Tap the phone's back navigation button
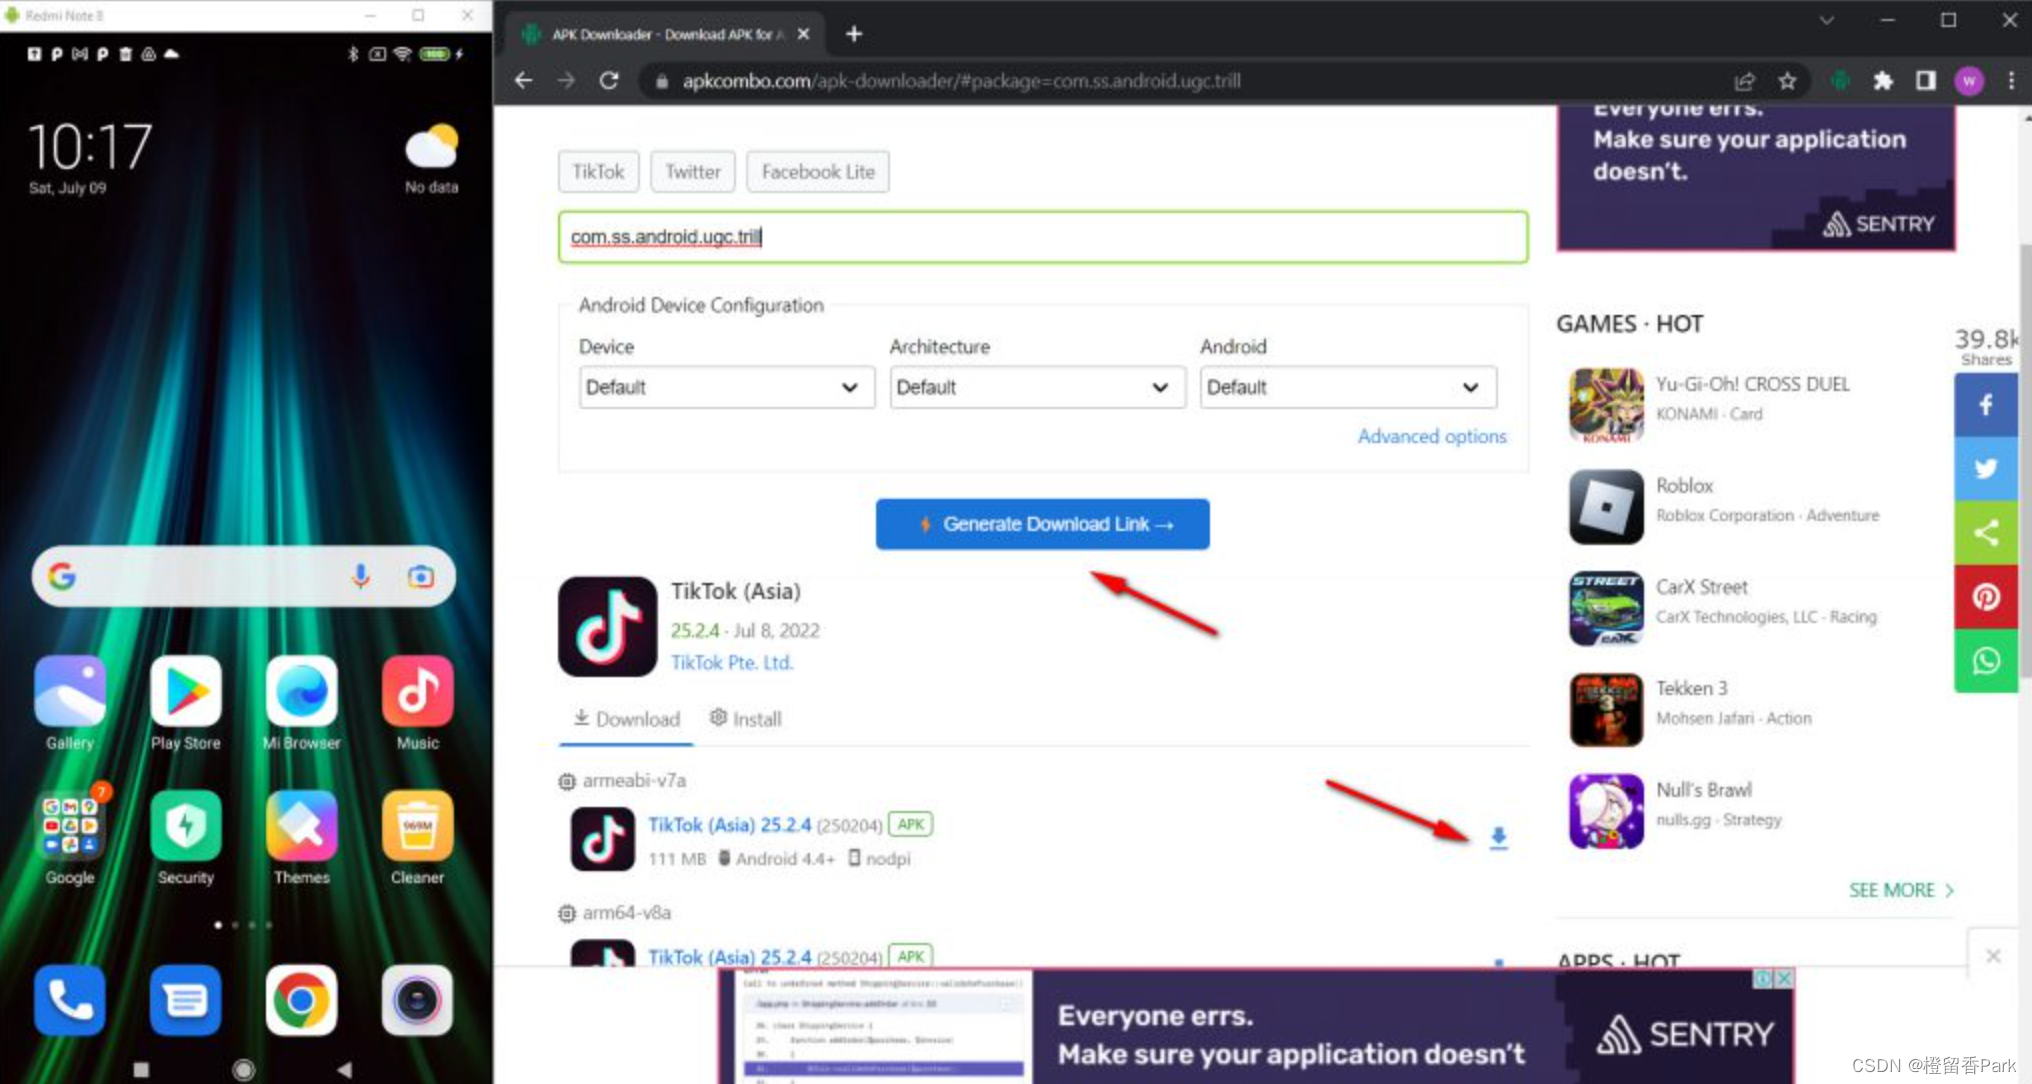Screen dimensions: 2032x1084 [x=344, y=1069]
